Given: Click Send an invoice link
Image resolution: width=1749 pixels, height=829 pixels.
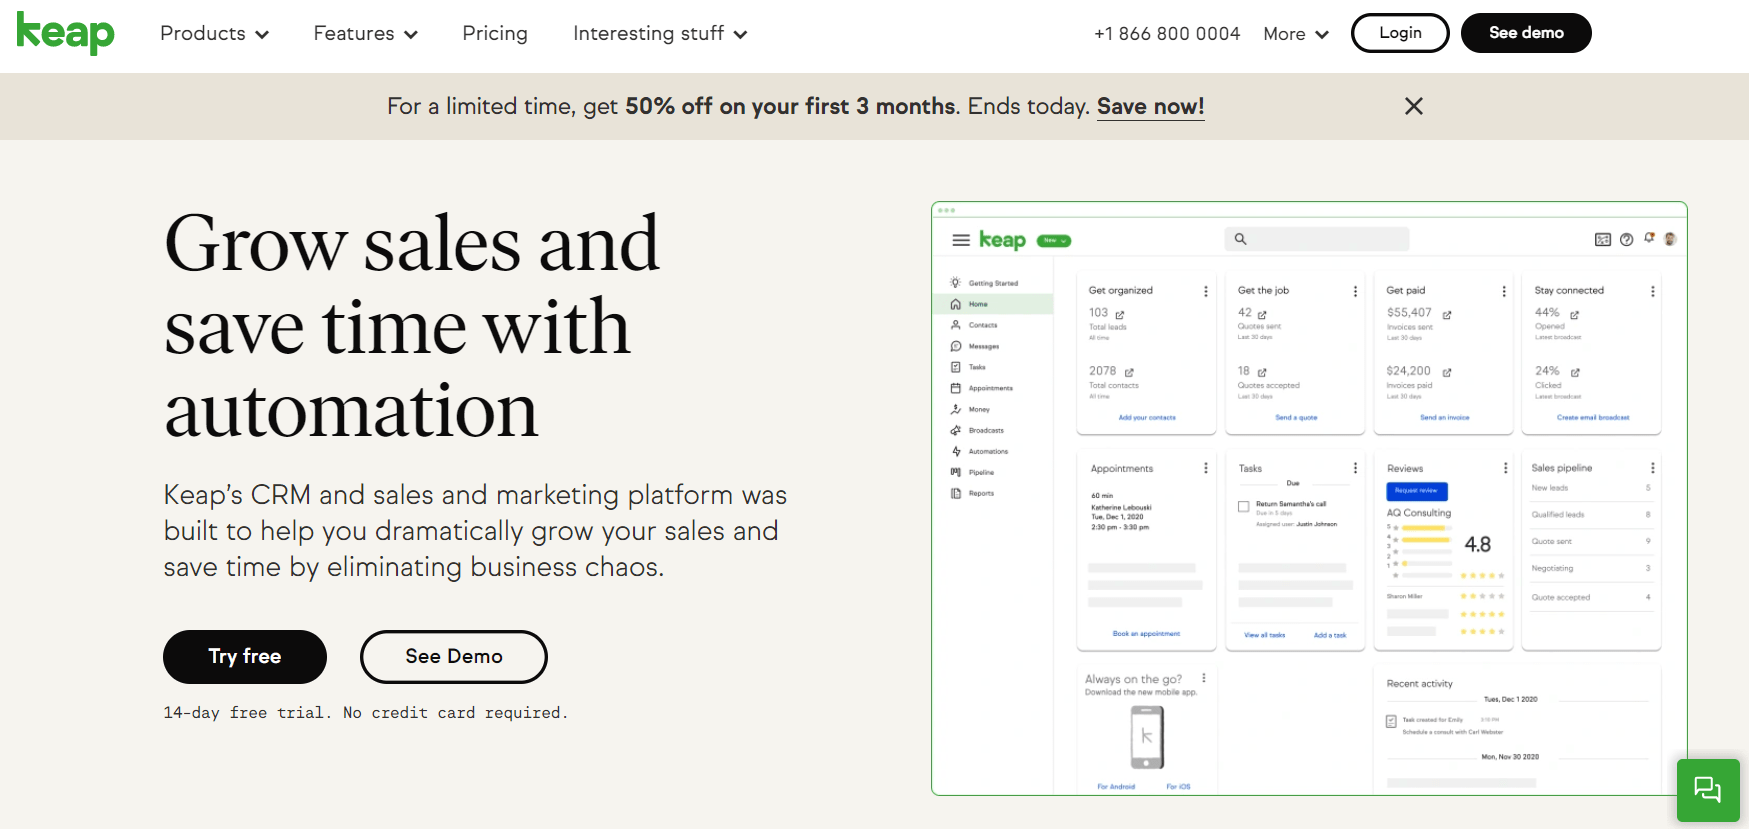Looking at the screenshot, I should tap(1445, 418).
